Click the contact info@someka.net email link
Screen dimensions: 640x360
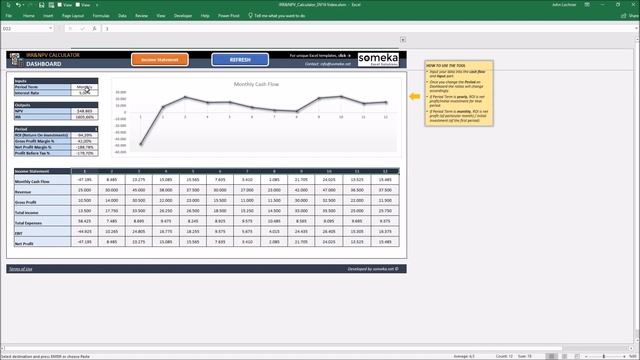pos(328,64)
